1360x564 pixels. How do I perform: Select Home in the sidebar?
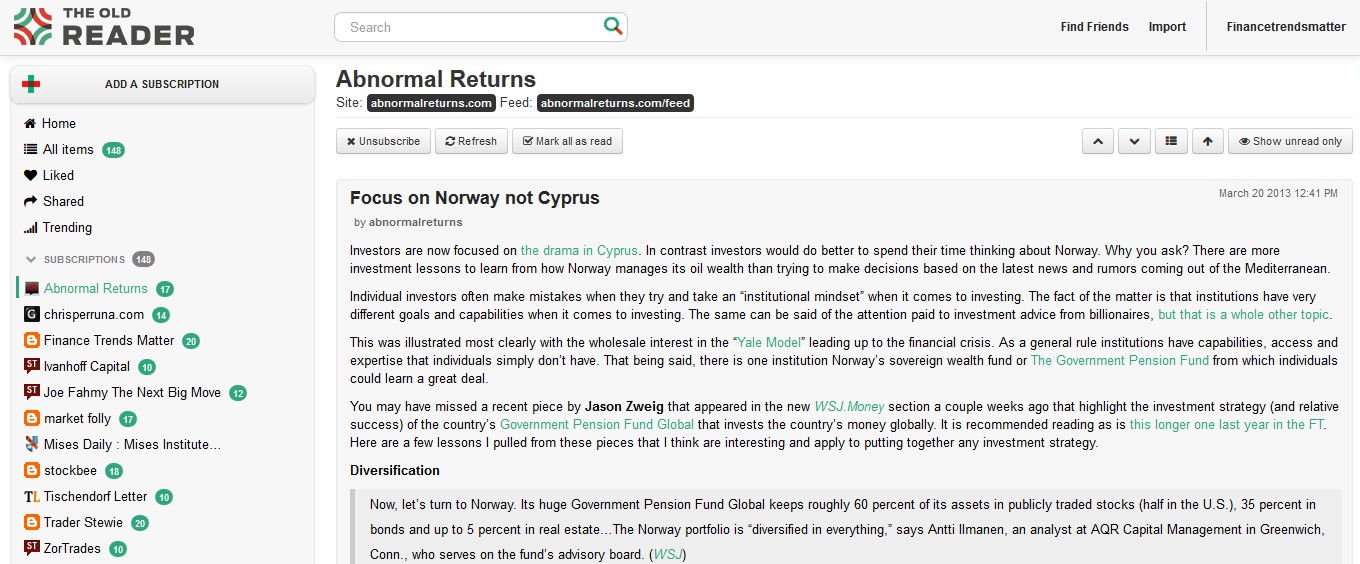click(x=59, y=123)
